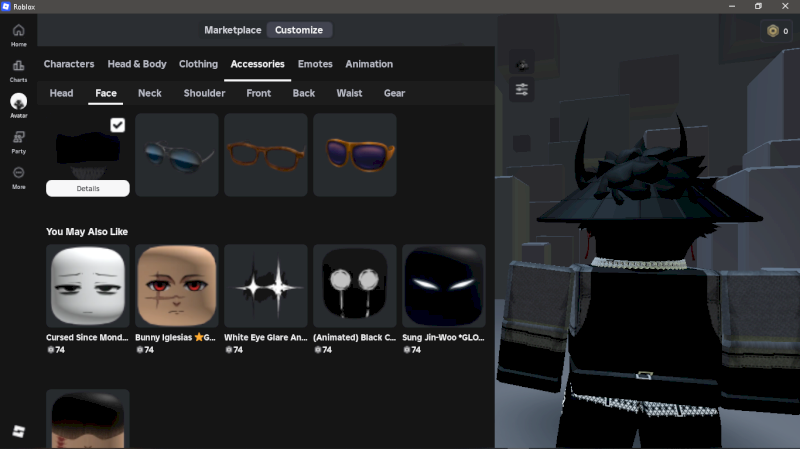Click the Cursed Since Mond... item title
800x449 pixels.
(x=87, y=337)
